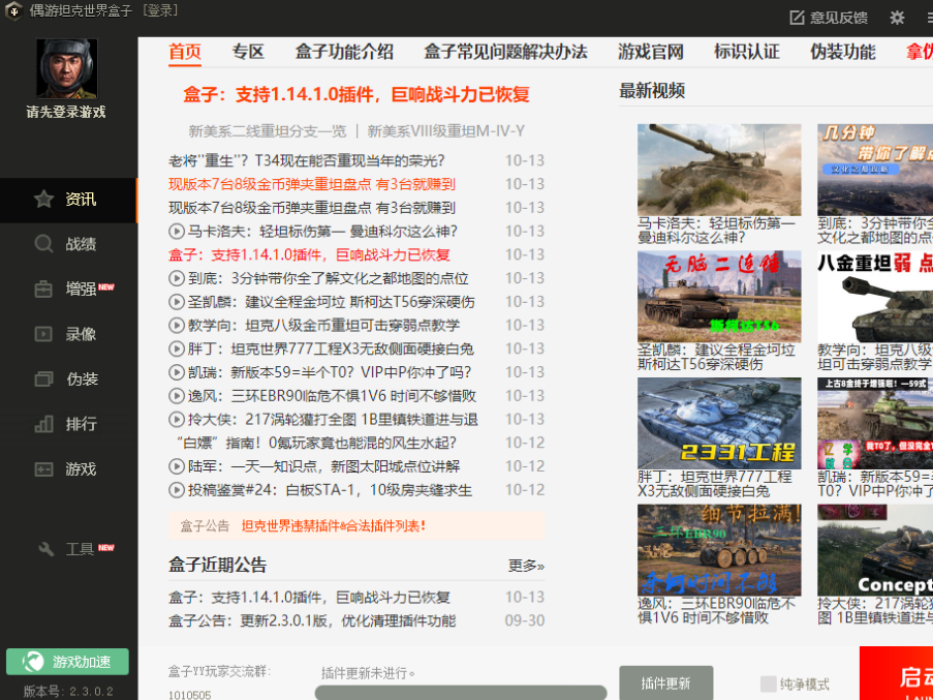This screenshot has height=700, width=933.
Task: Click play icon beside 圣凯麟 news row
Action: click(x=177, y=302)
